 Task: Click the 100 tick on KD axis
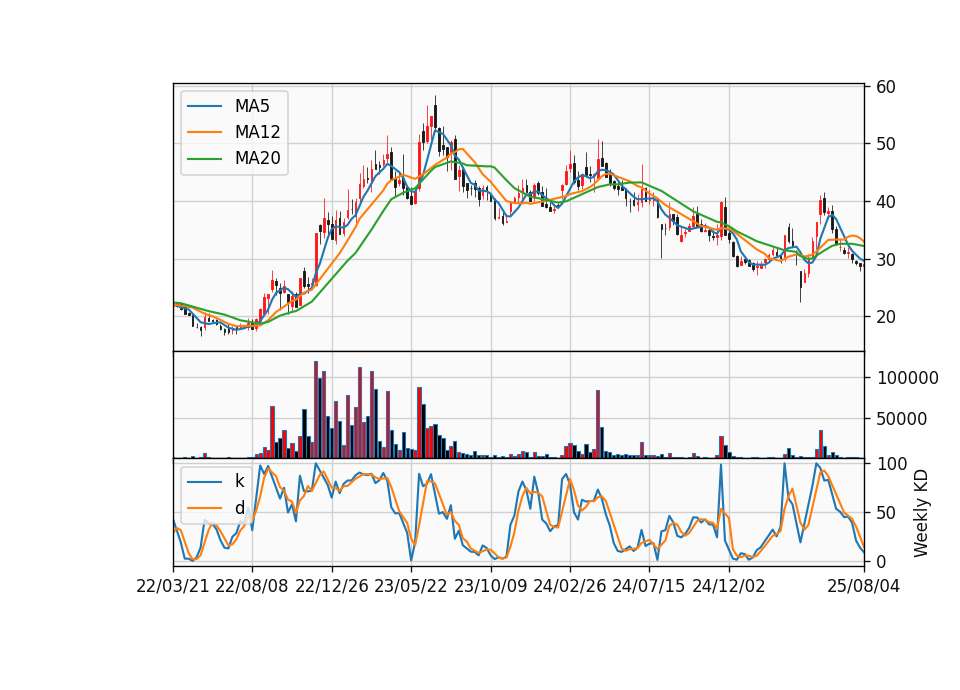[x=893, y=464]
